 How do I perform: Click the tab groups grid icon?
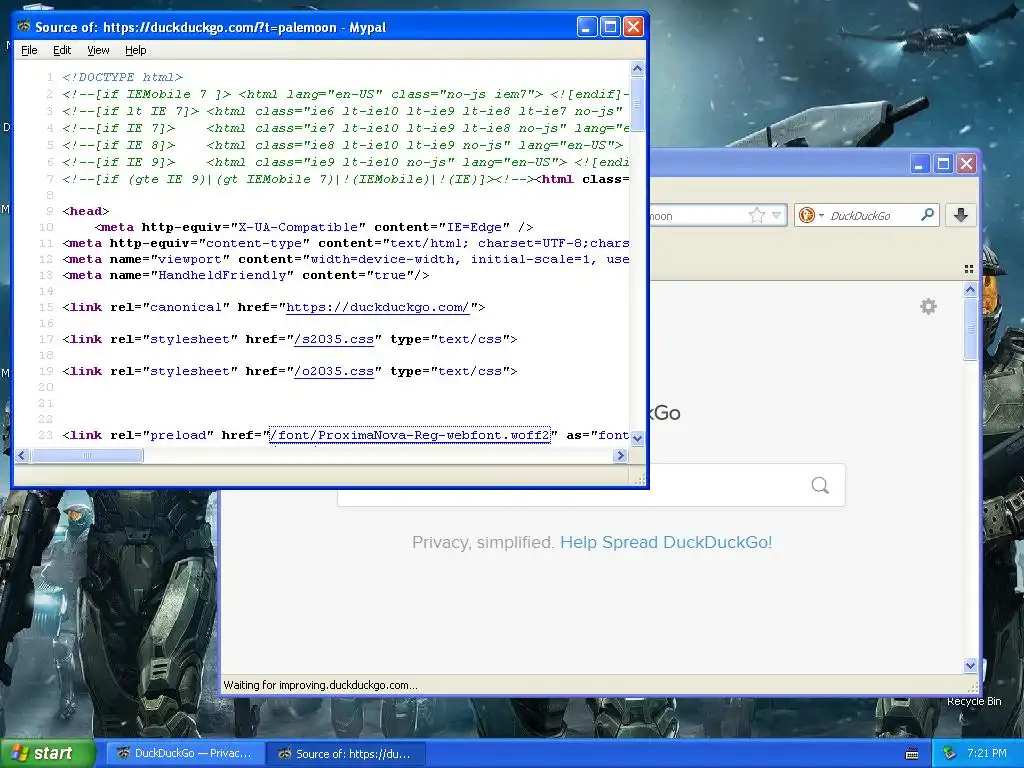coord(968,269)
